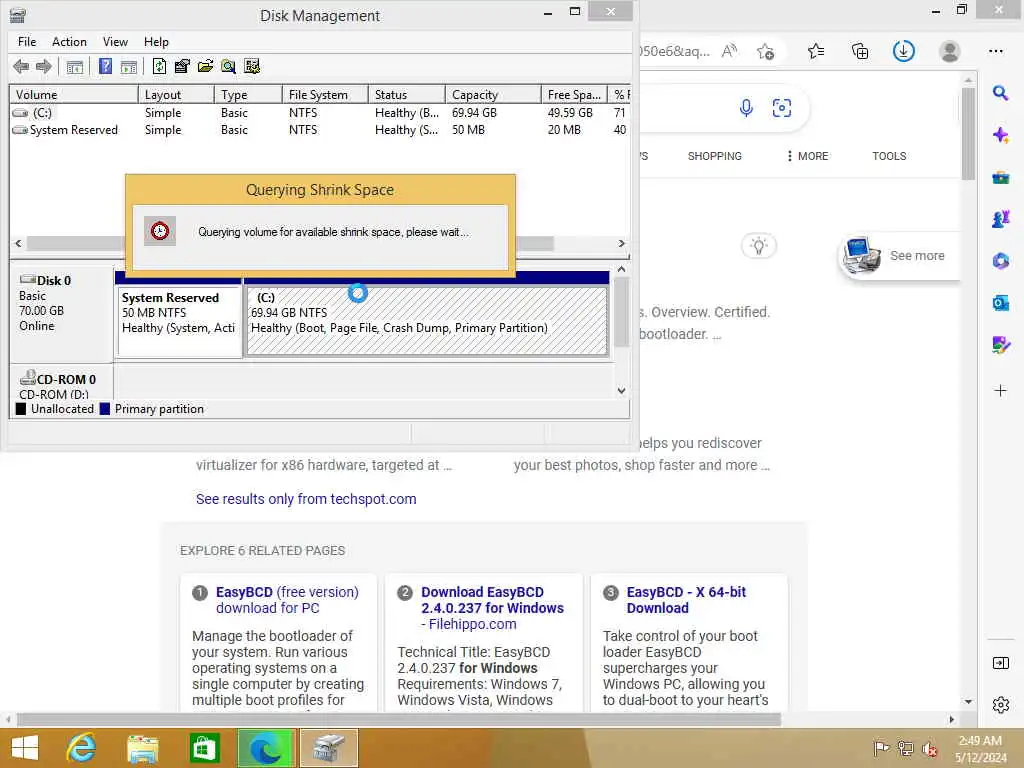Select the System Reserved partition block on Disk 0
1024x768 pixels.
point(179,321)
